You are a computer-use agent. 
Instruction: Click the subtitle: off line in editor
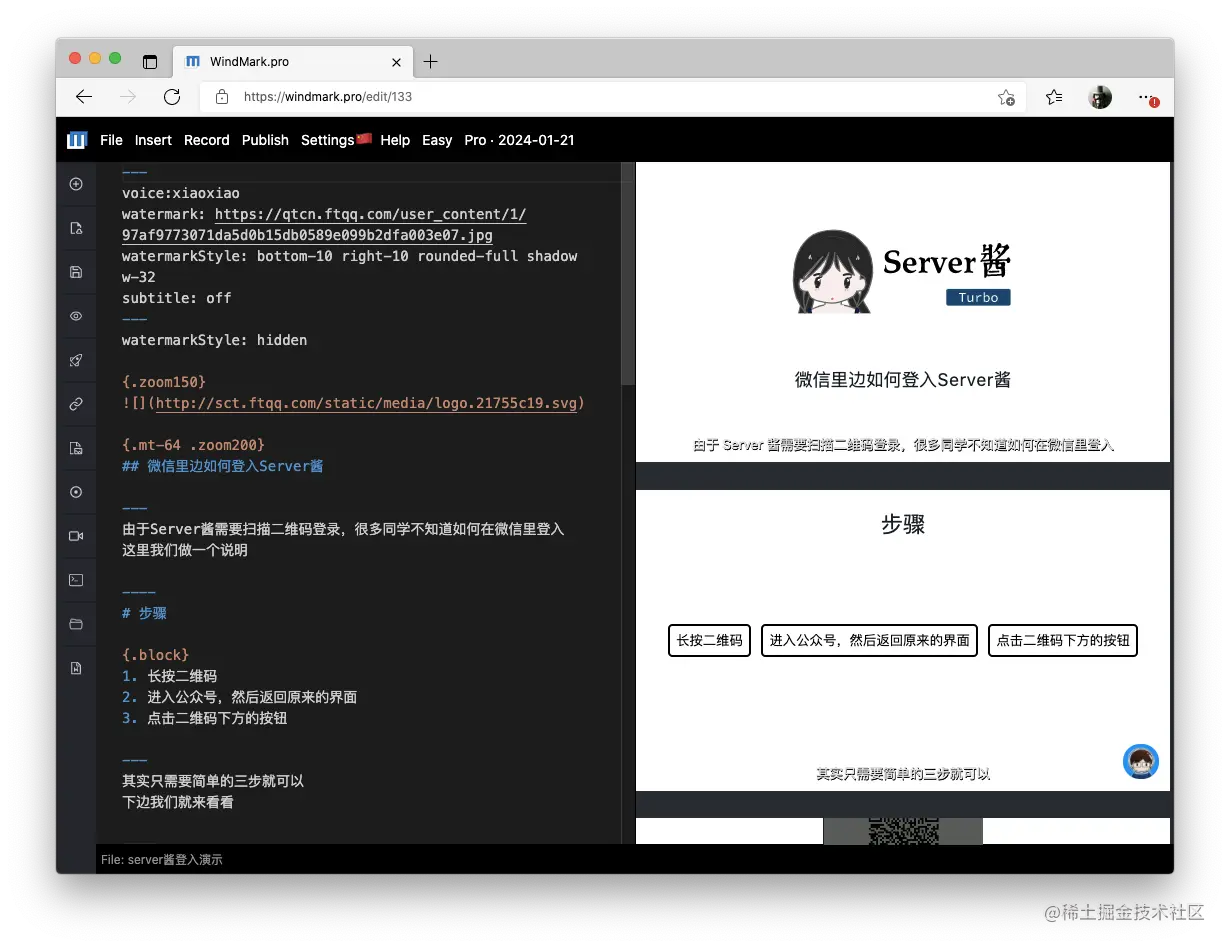point(177,298)
